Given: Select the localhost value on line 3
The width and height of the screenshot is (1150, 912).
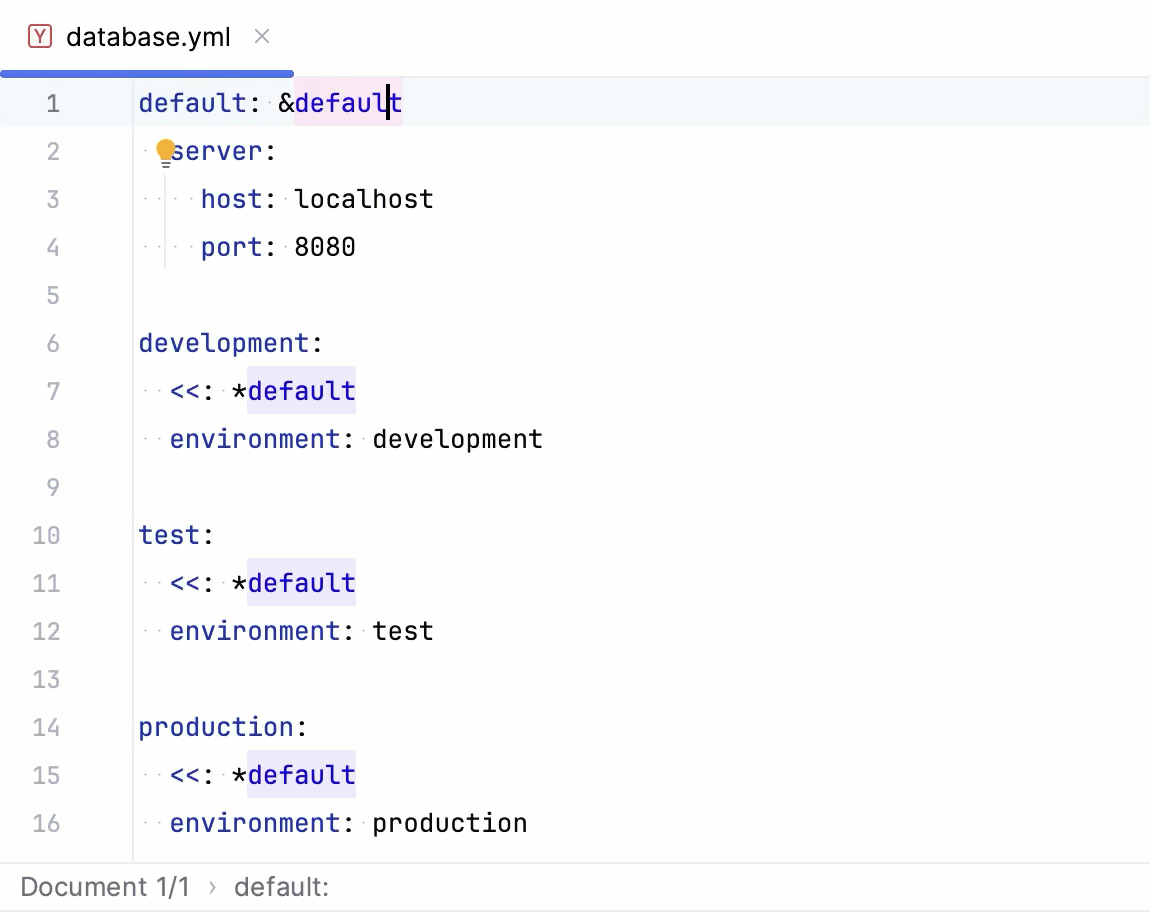Looking at the screenshot, I should (x=363, y=199).
